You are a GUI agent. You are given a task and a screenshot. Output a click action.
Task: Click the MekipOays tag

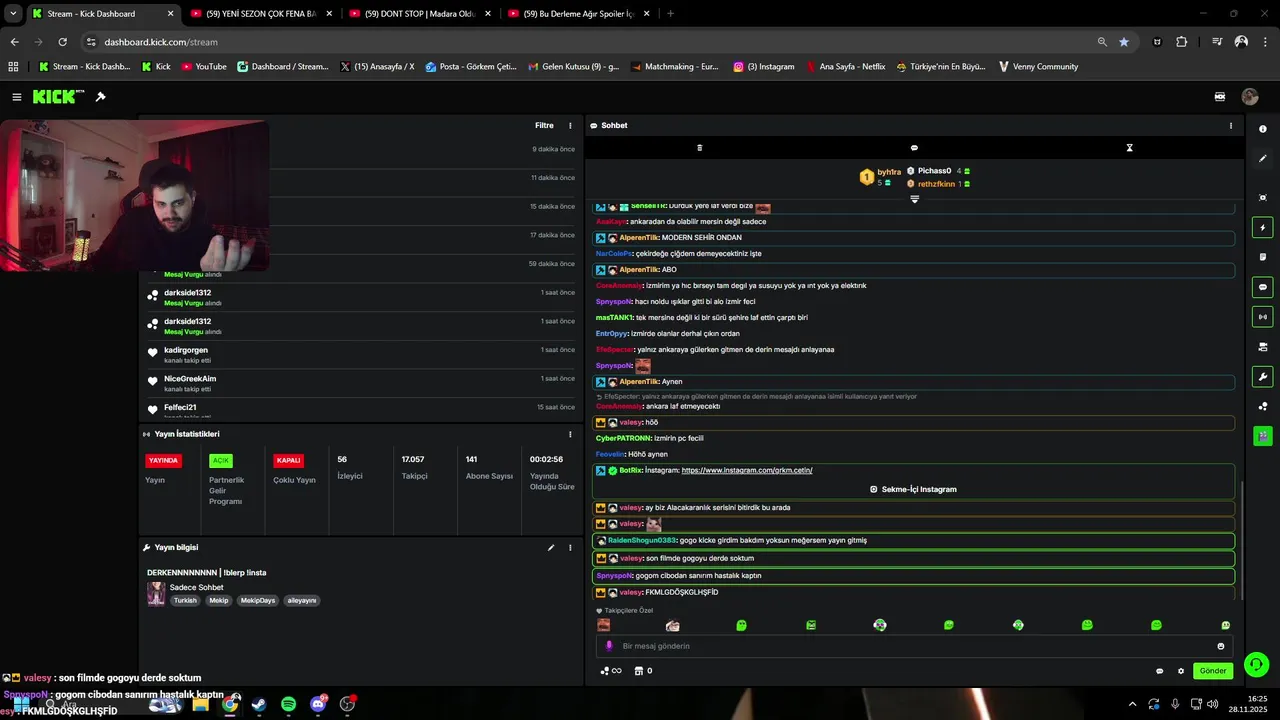tap(257, 601)
